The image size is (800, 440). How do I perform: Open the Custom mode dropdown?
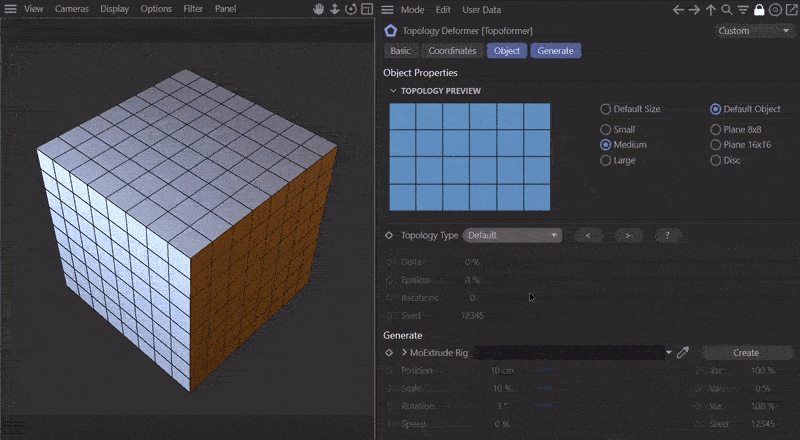pos(754,31)
